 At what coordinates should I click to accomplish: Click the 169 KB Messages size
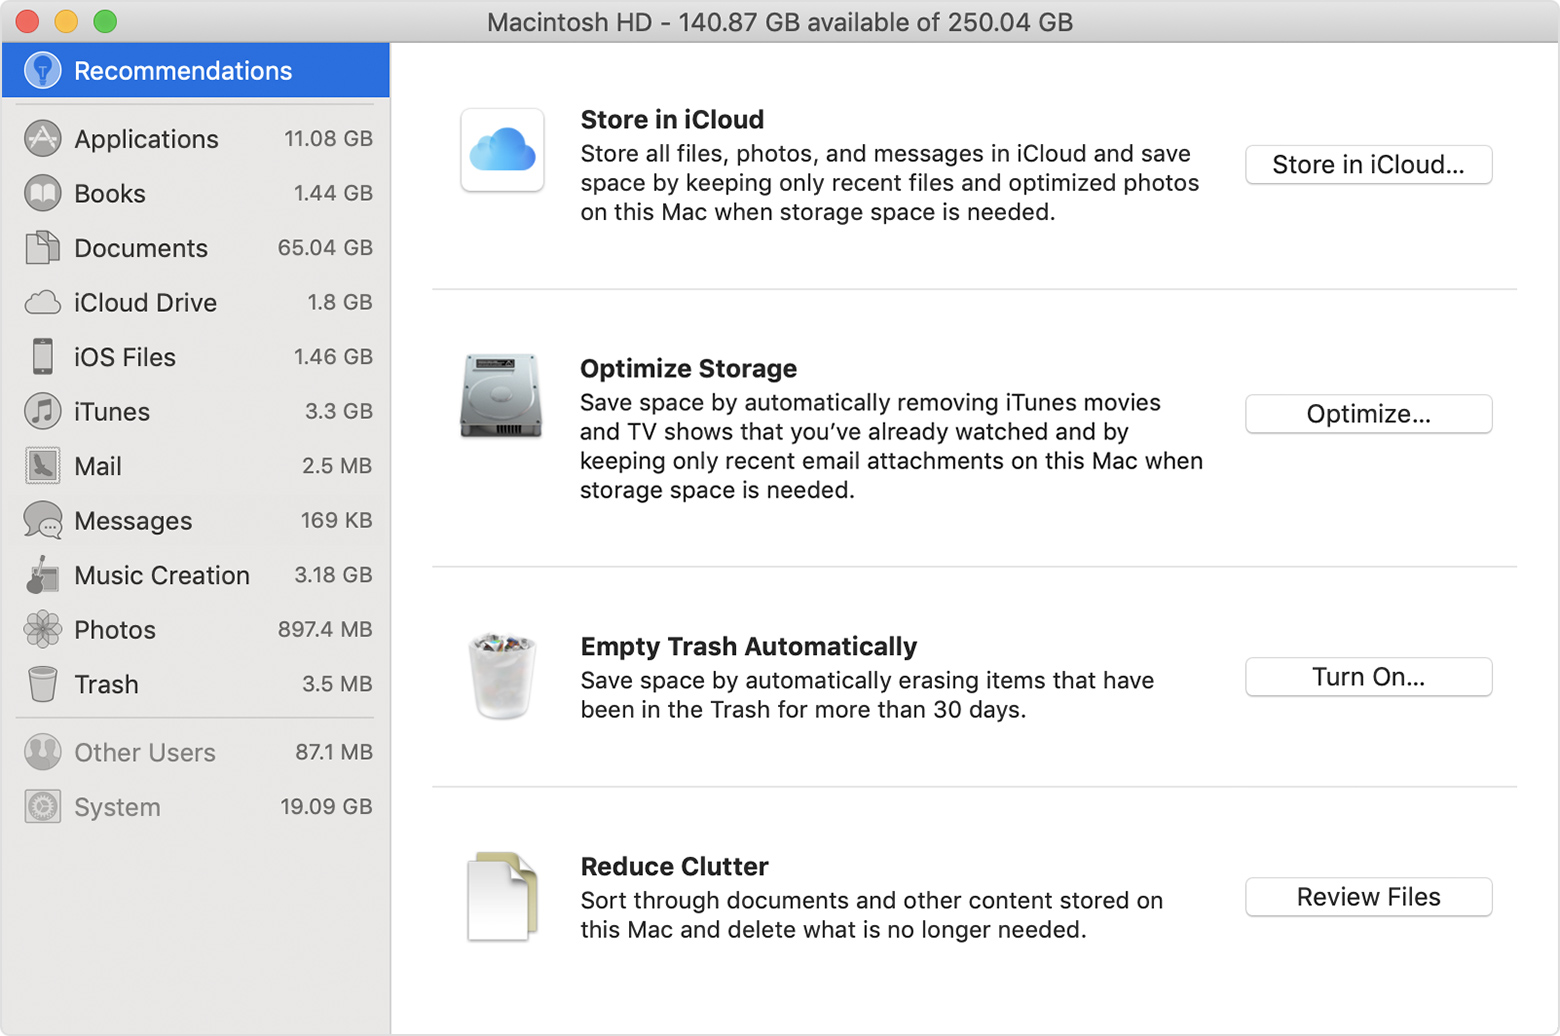(336, 520)
